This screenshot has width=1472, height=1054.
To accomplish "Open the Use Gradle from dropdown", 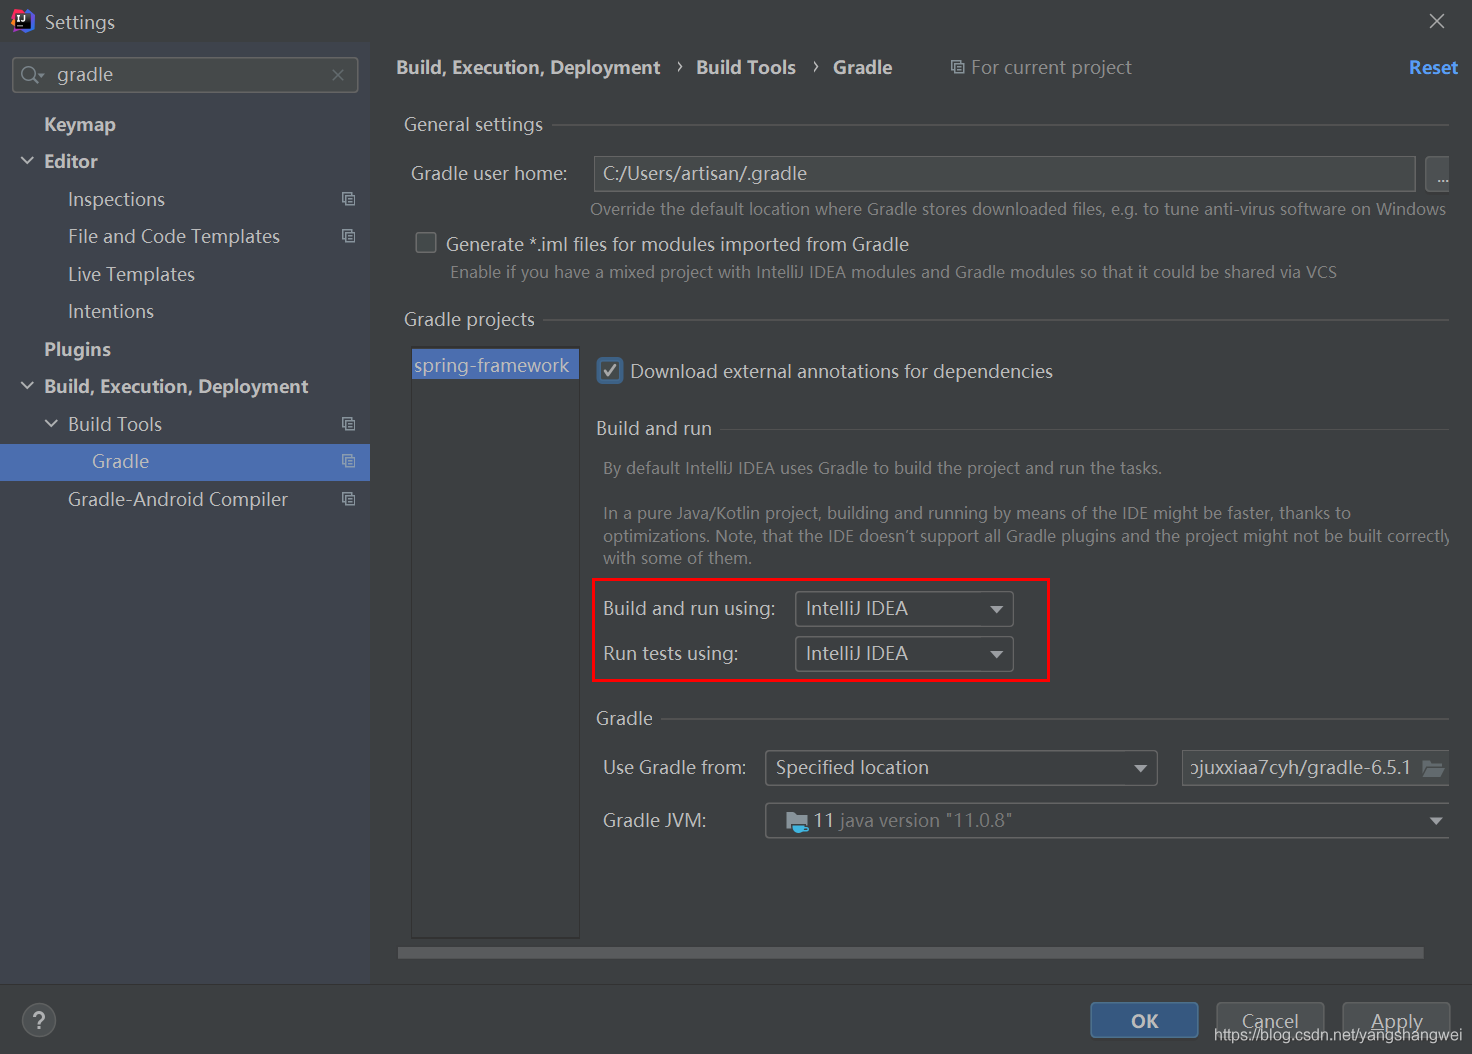I will (x=961, y=768).
